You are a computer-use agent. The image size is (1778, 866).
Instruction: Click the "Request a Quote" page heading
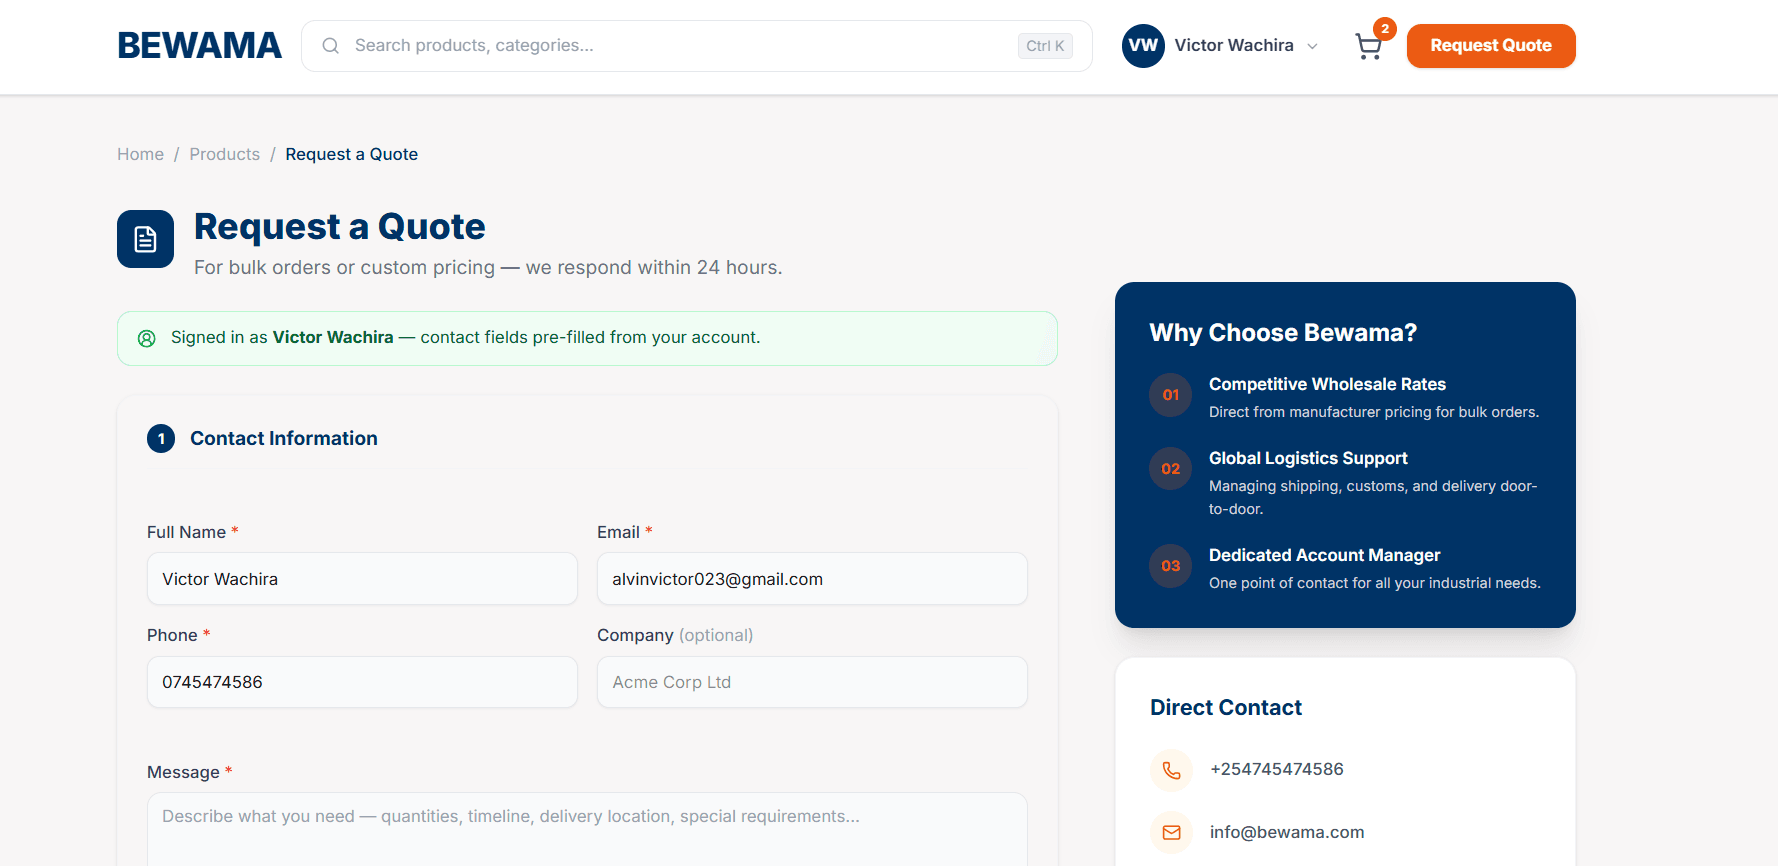(339, 227)
